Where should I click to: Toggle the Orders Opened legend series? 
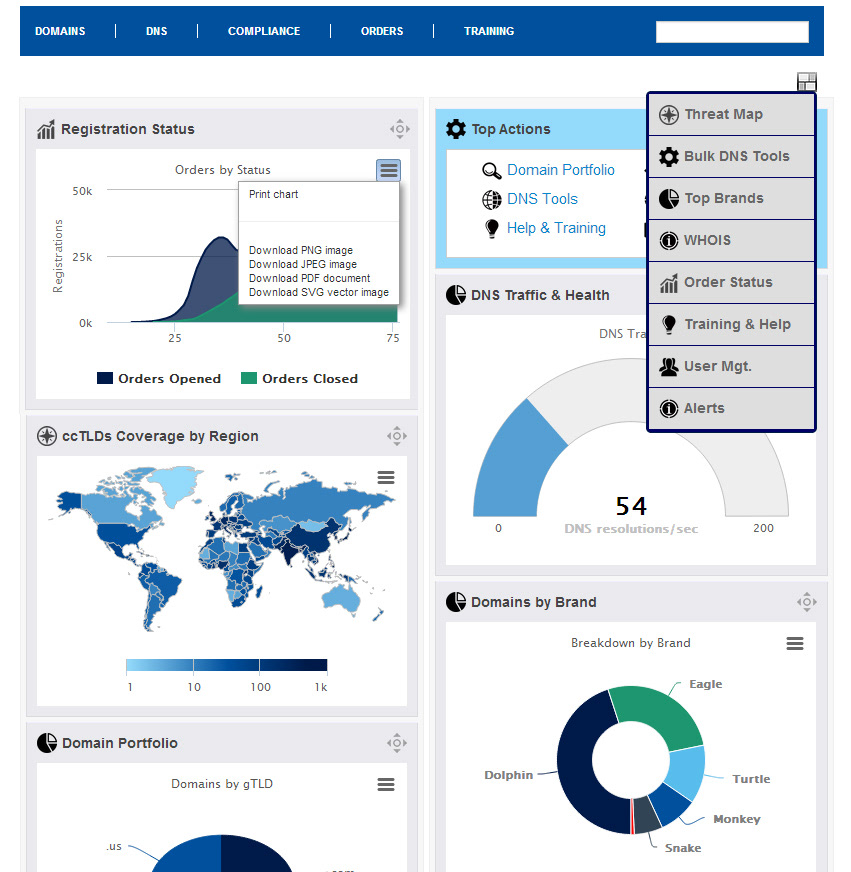click(x=159, y=379)
